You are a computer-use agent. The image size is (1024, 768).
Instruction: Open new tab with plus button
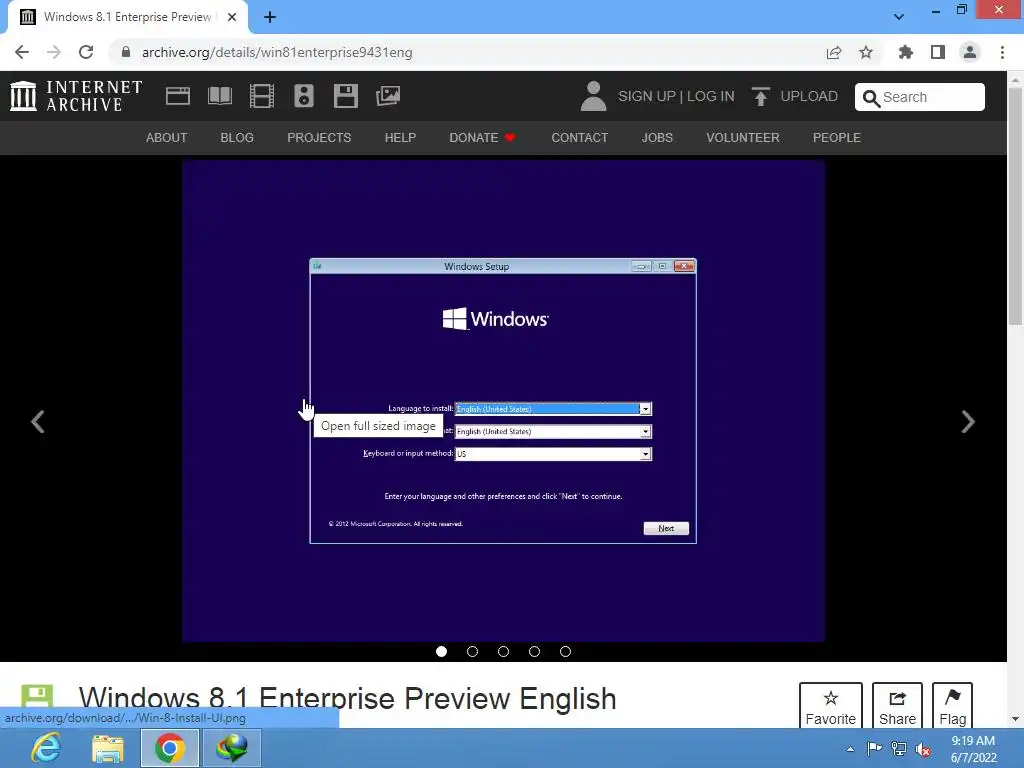270,17
